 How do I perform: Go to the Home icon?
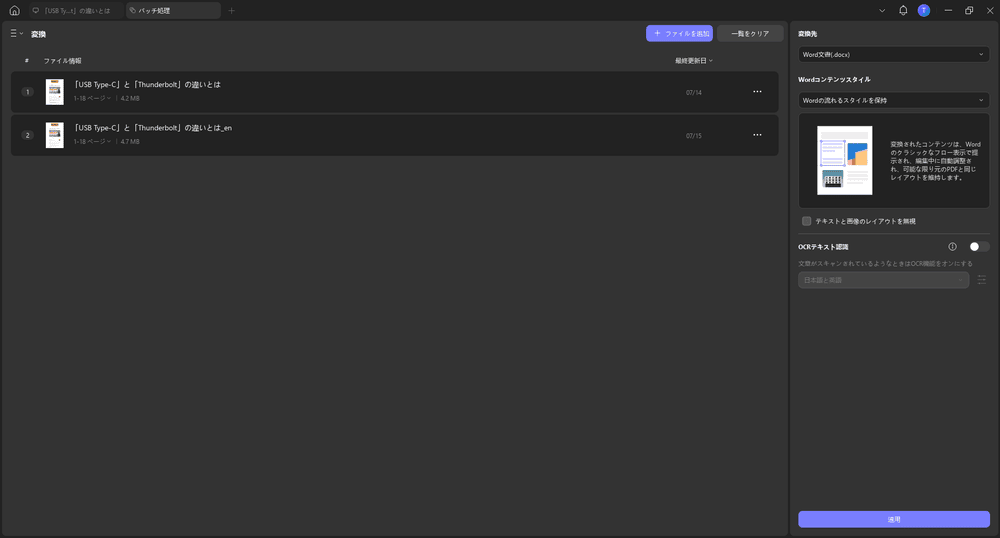pos(14,10)
